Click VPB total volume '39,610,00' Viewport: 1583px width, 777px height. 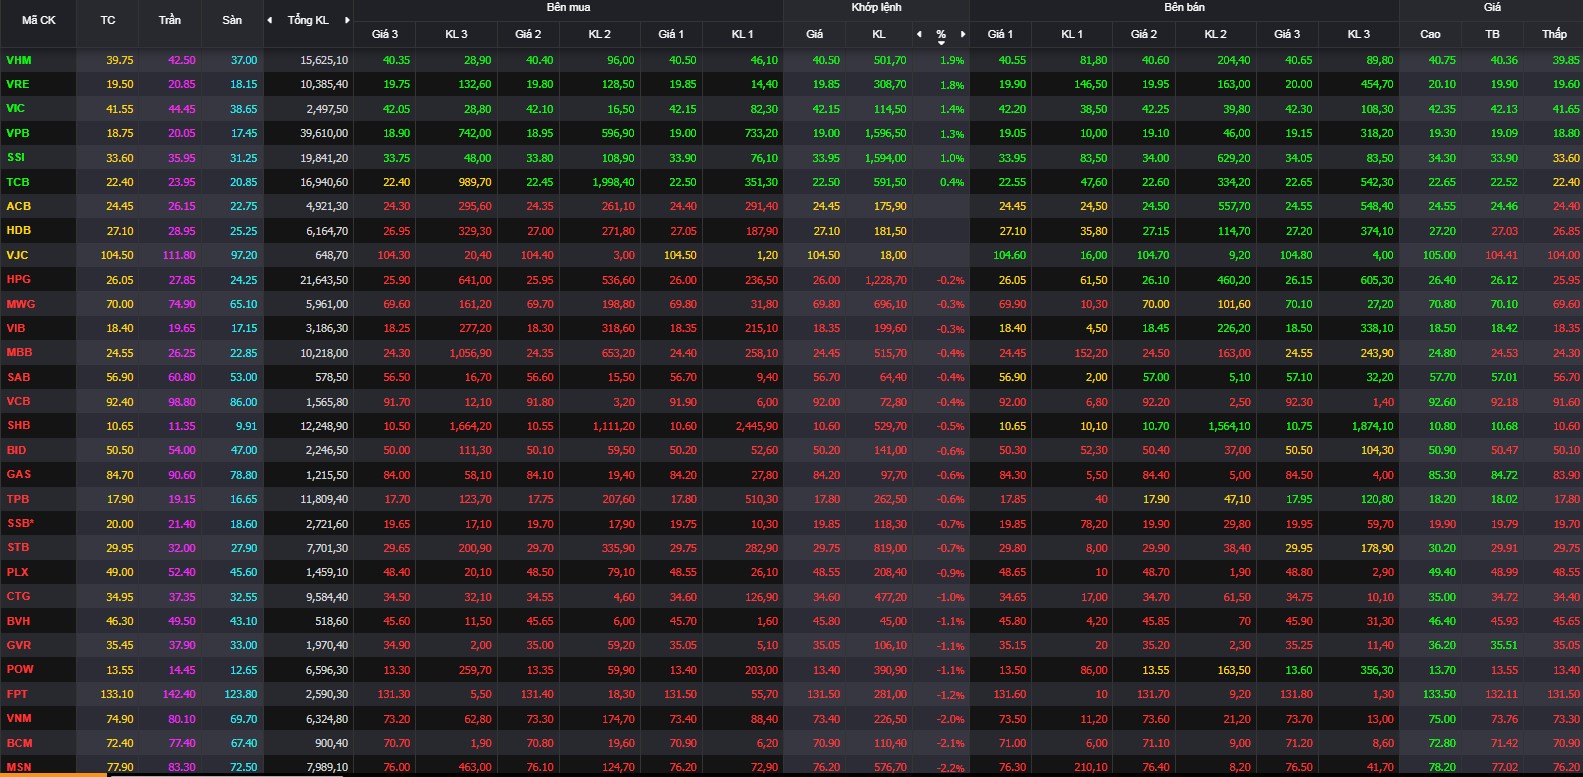click(x=324, y=133)
